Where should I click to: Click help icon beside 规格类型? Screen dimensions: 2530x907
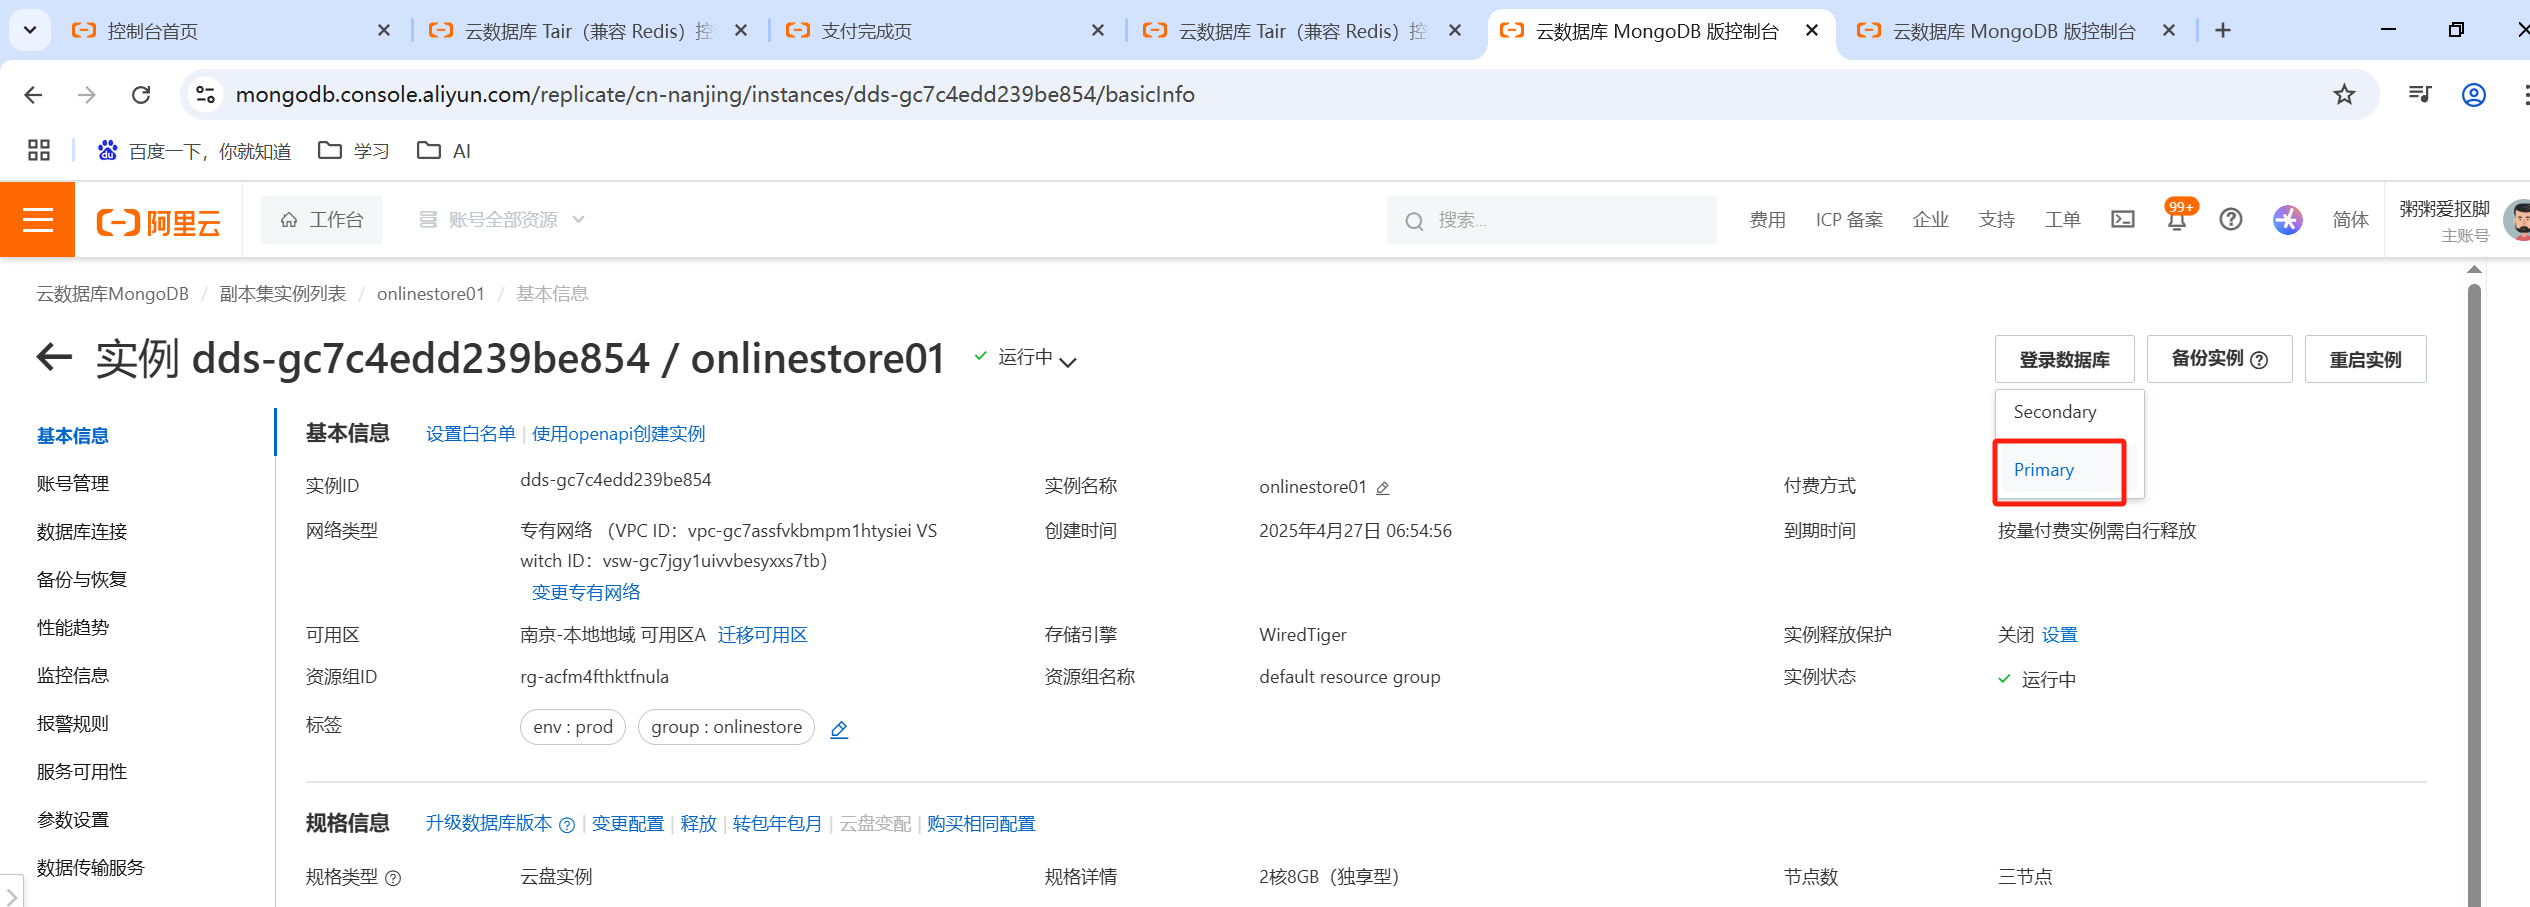pyautogui.click(x=393, y=878)
